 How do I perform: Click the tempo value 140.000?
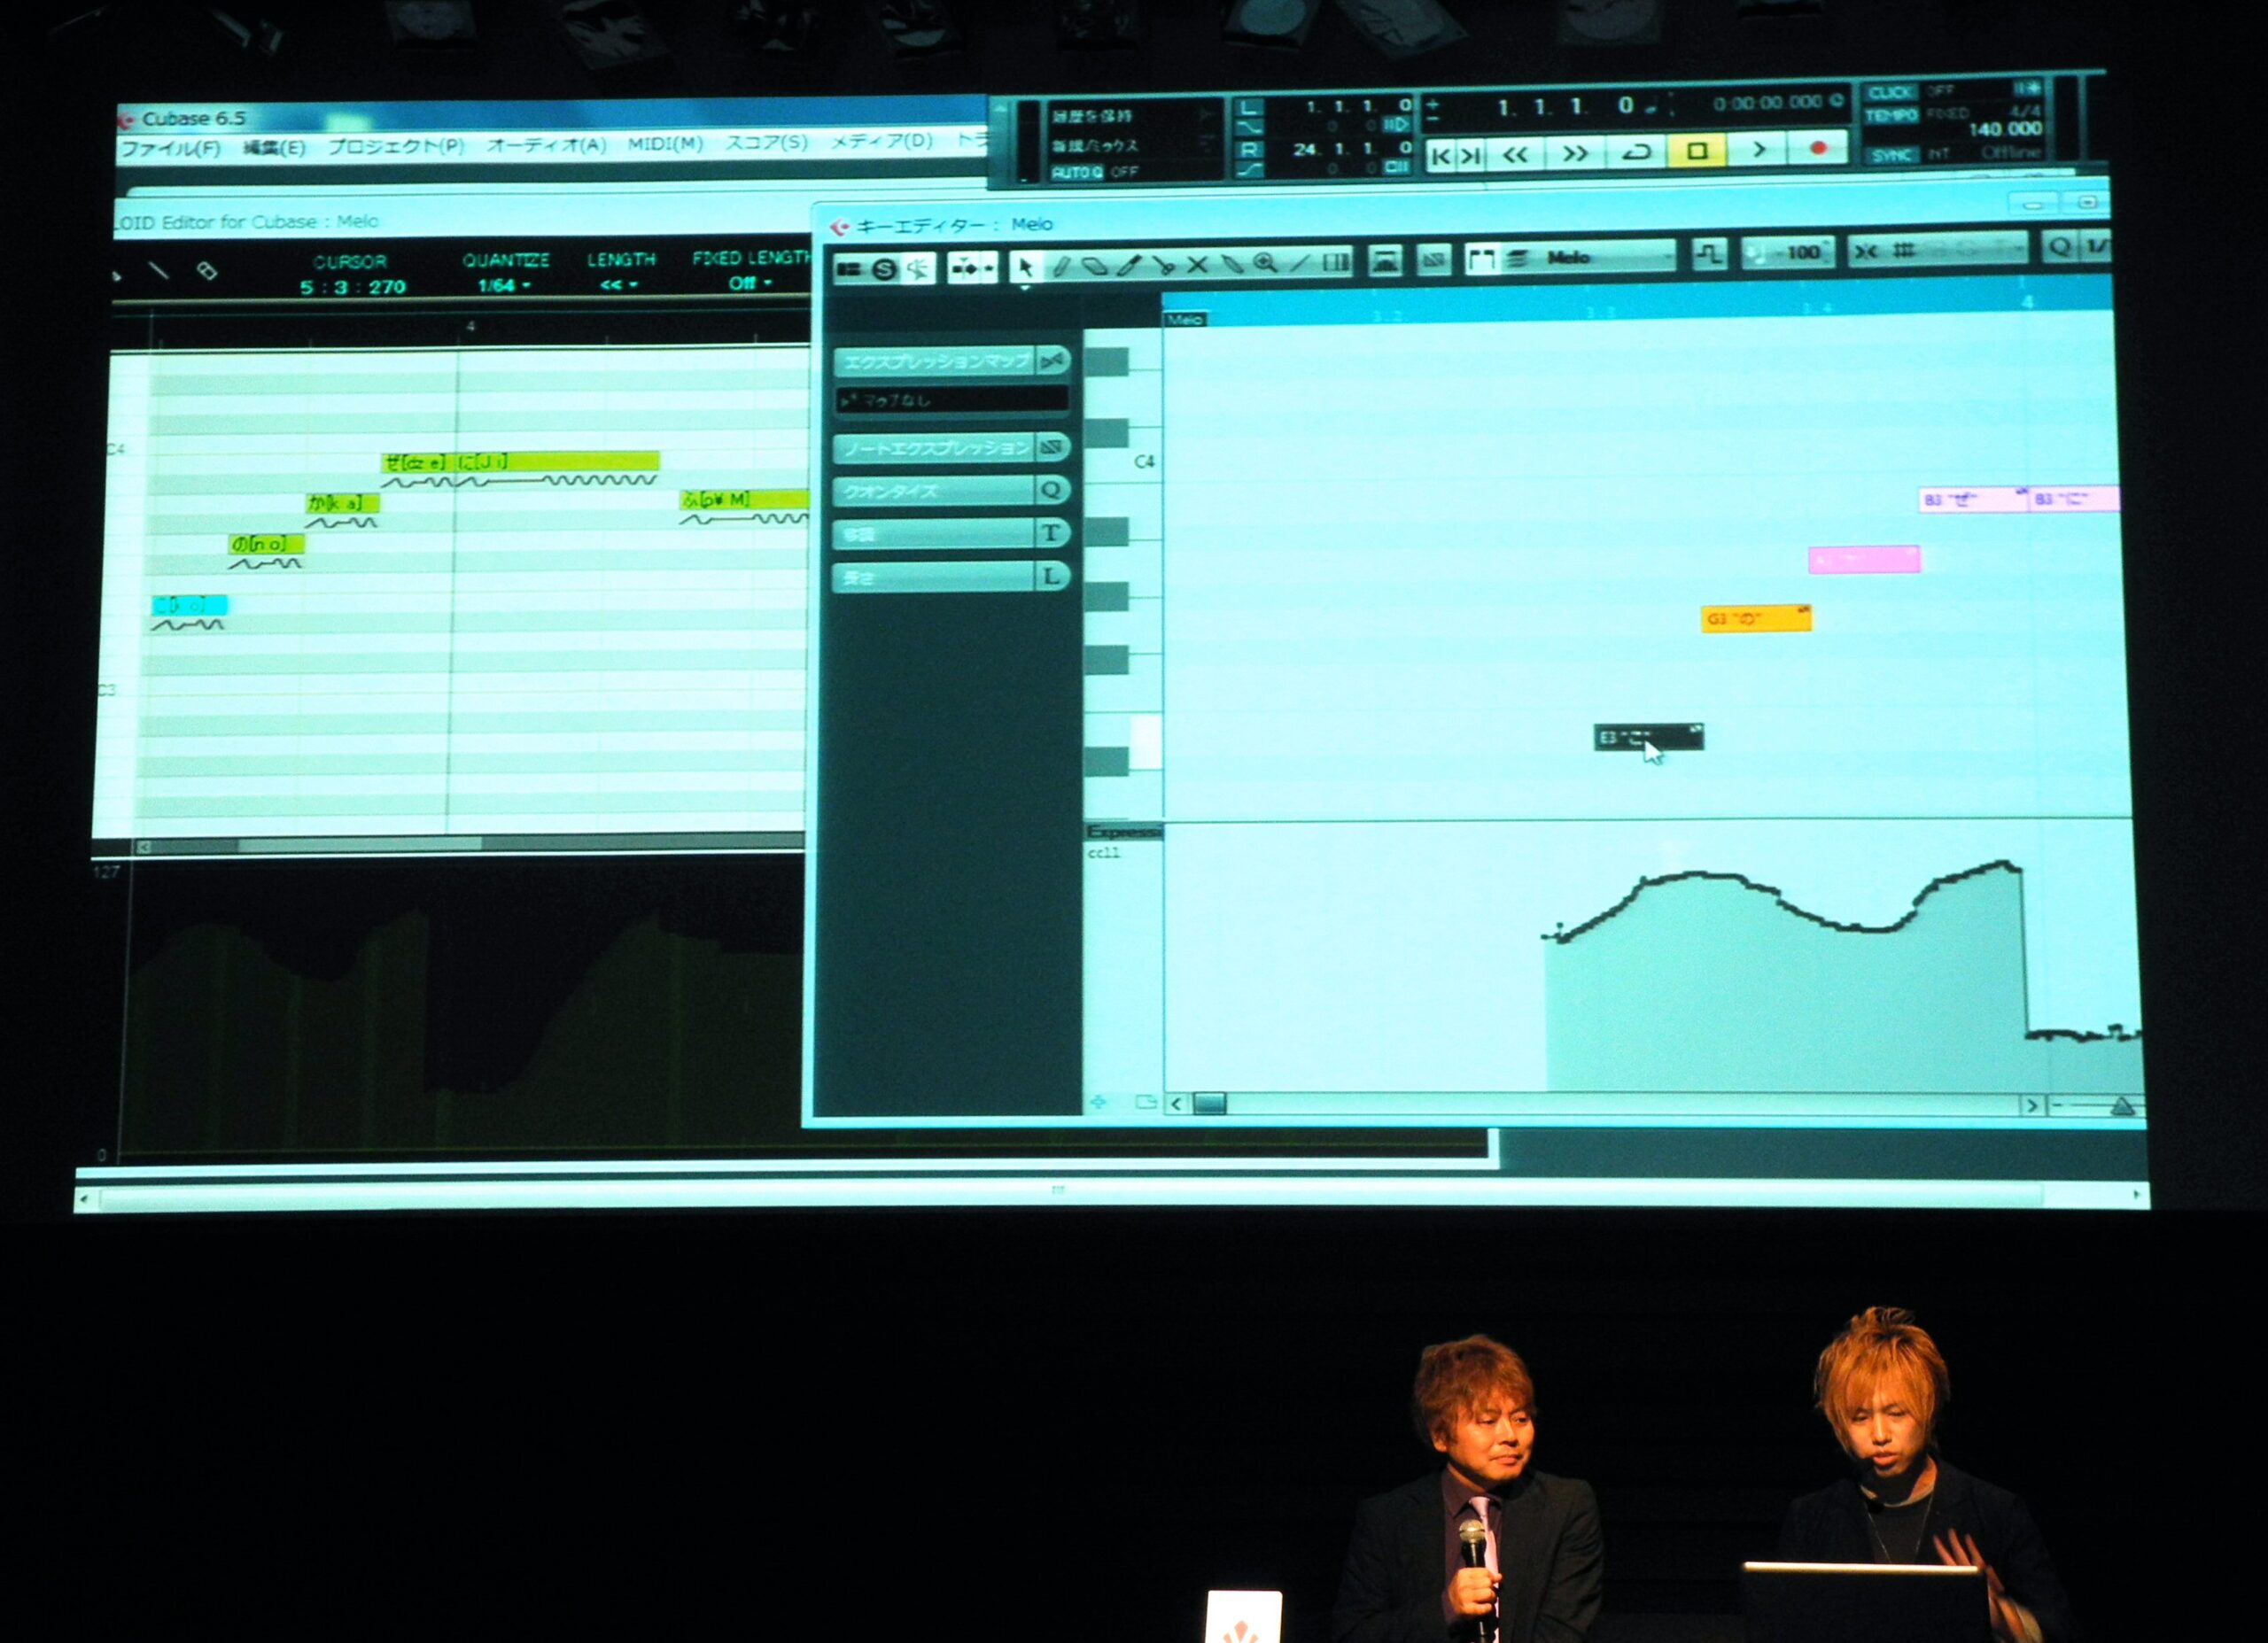(x=2005, y=129)
